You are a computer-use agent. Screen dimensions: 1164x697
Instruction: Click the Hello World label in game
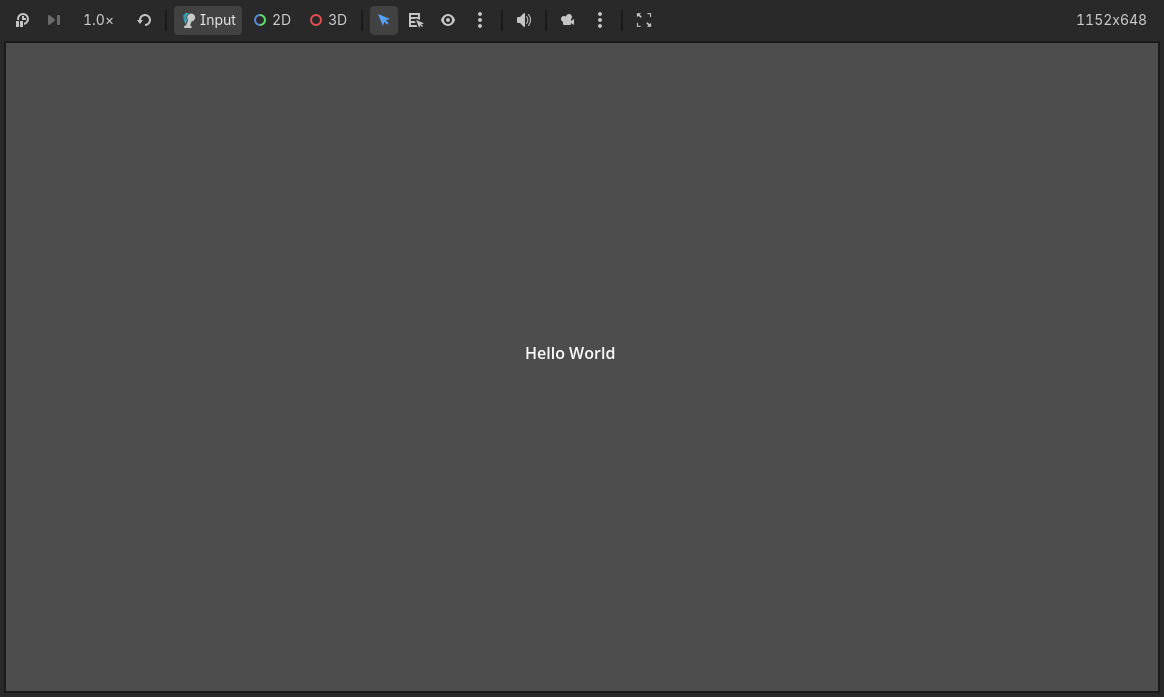coord(570,353)
